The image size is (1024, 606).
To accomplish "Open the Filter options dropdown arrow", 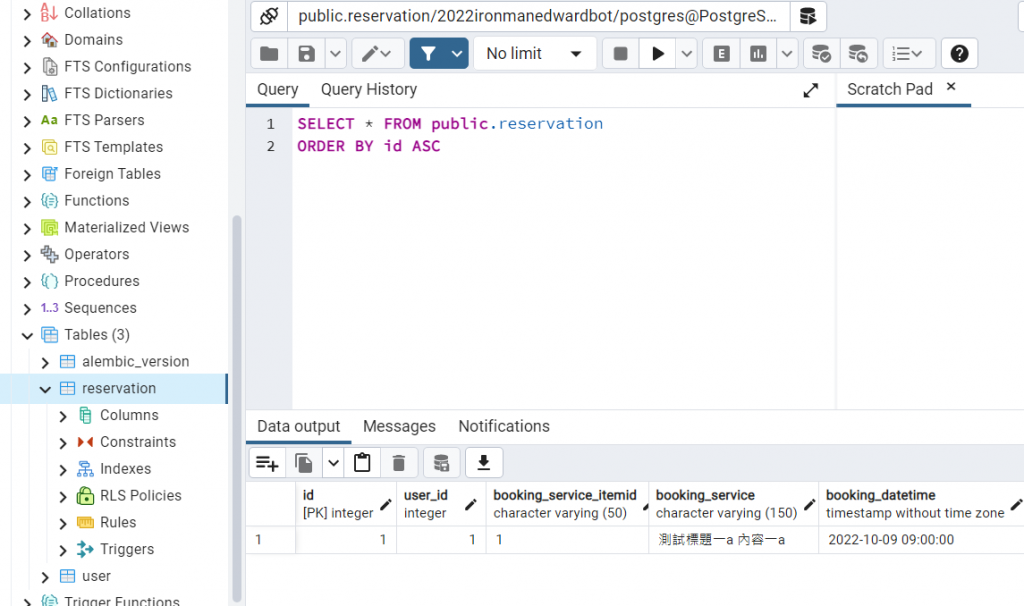I will [x=457, y=54].
